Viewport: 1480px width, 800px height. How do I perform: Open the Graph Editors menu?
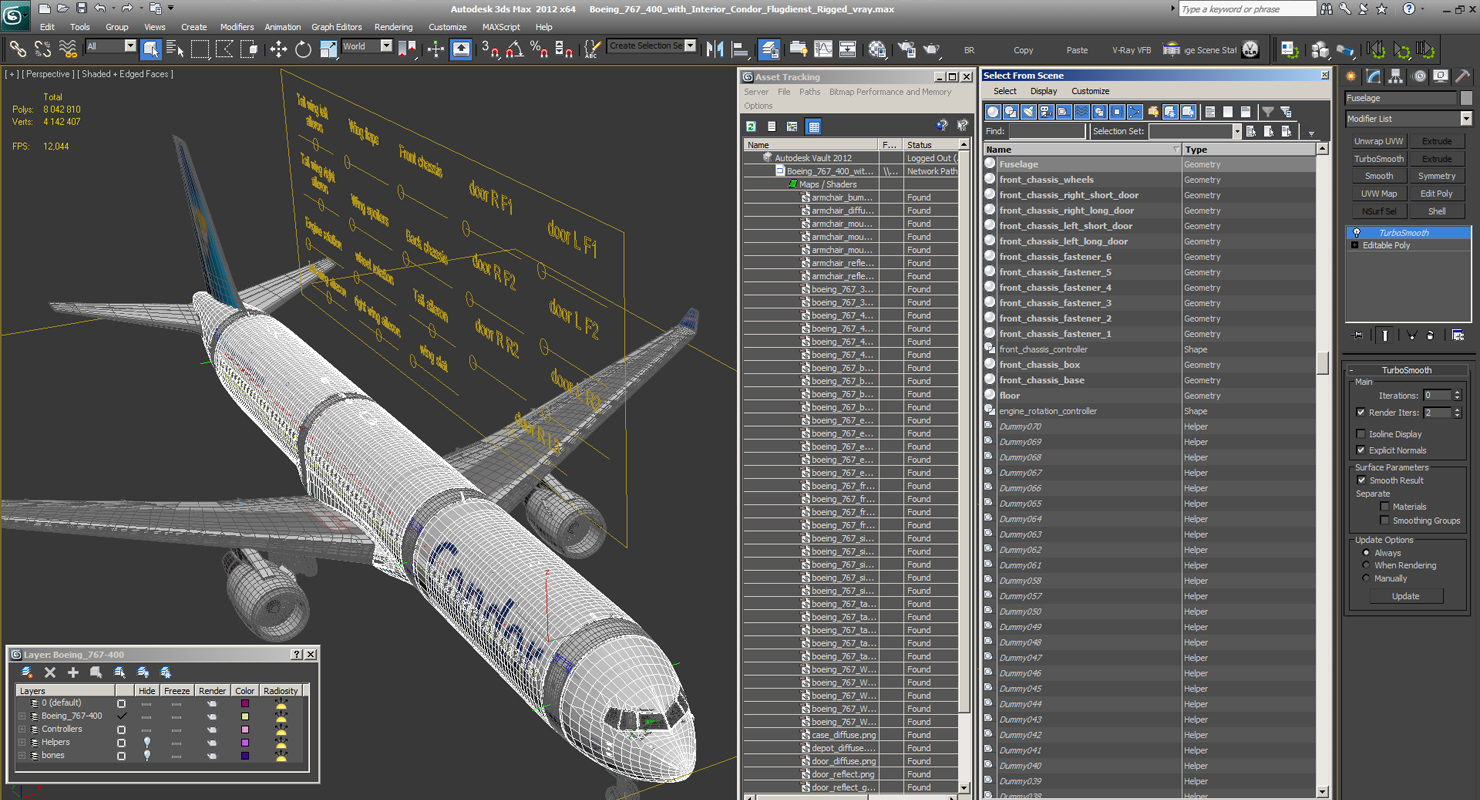[336, 27]
